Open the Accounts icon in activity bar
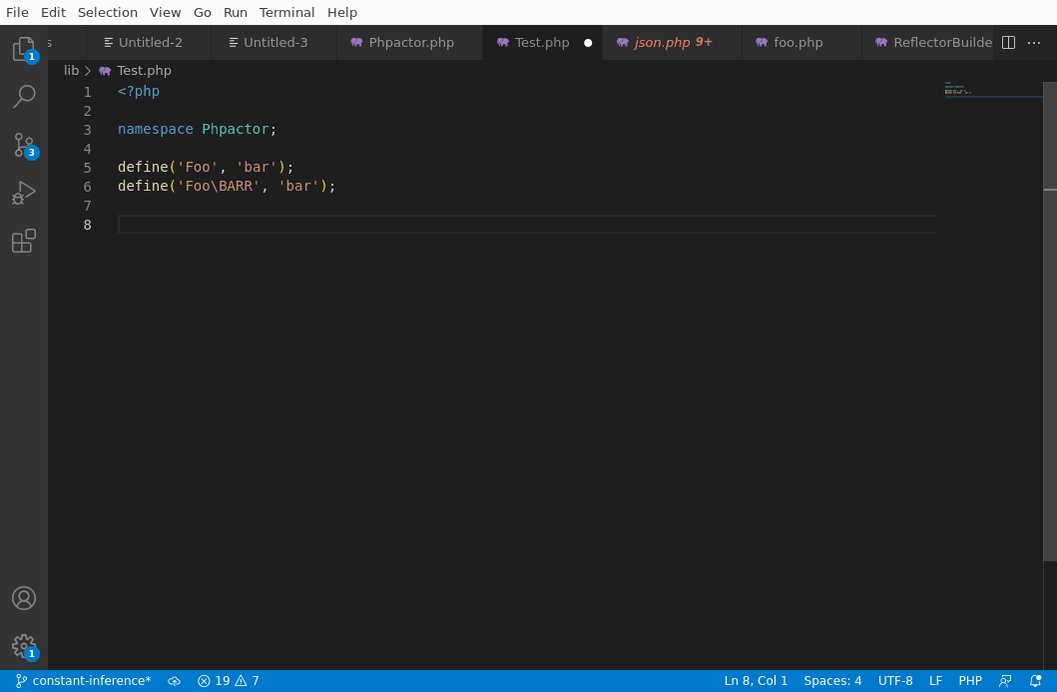 (x=24, y=598)
